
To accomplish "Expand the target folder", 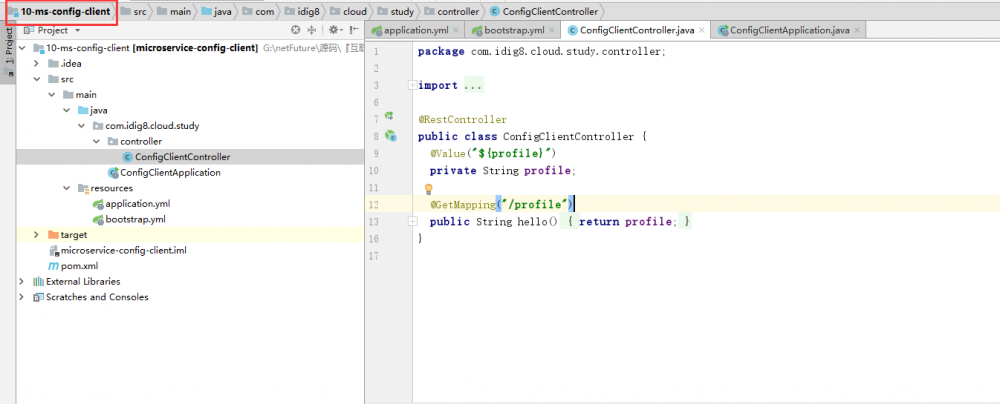I will (37, 235).
